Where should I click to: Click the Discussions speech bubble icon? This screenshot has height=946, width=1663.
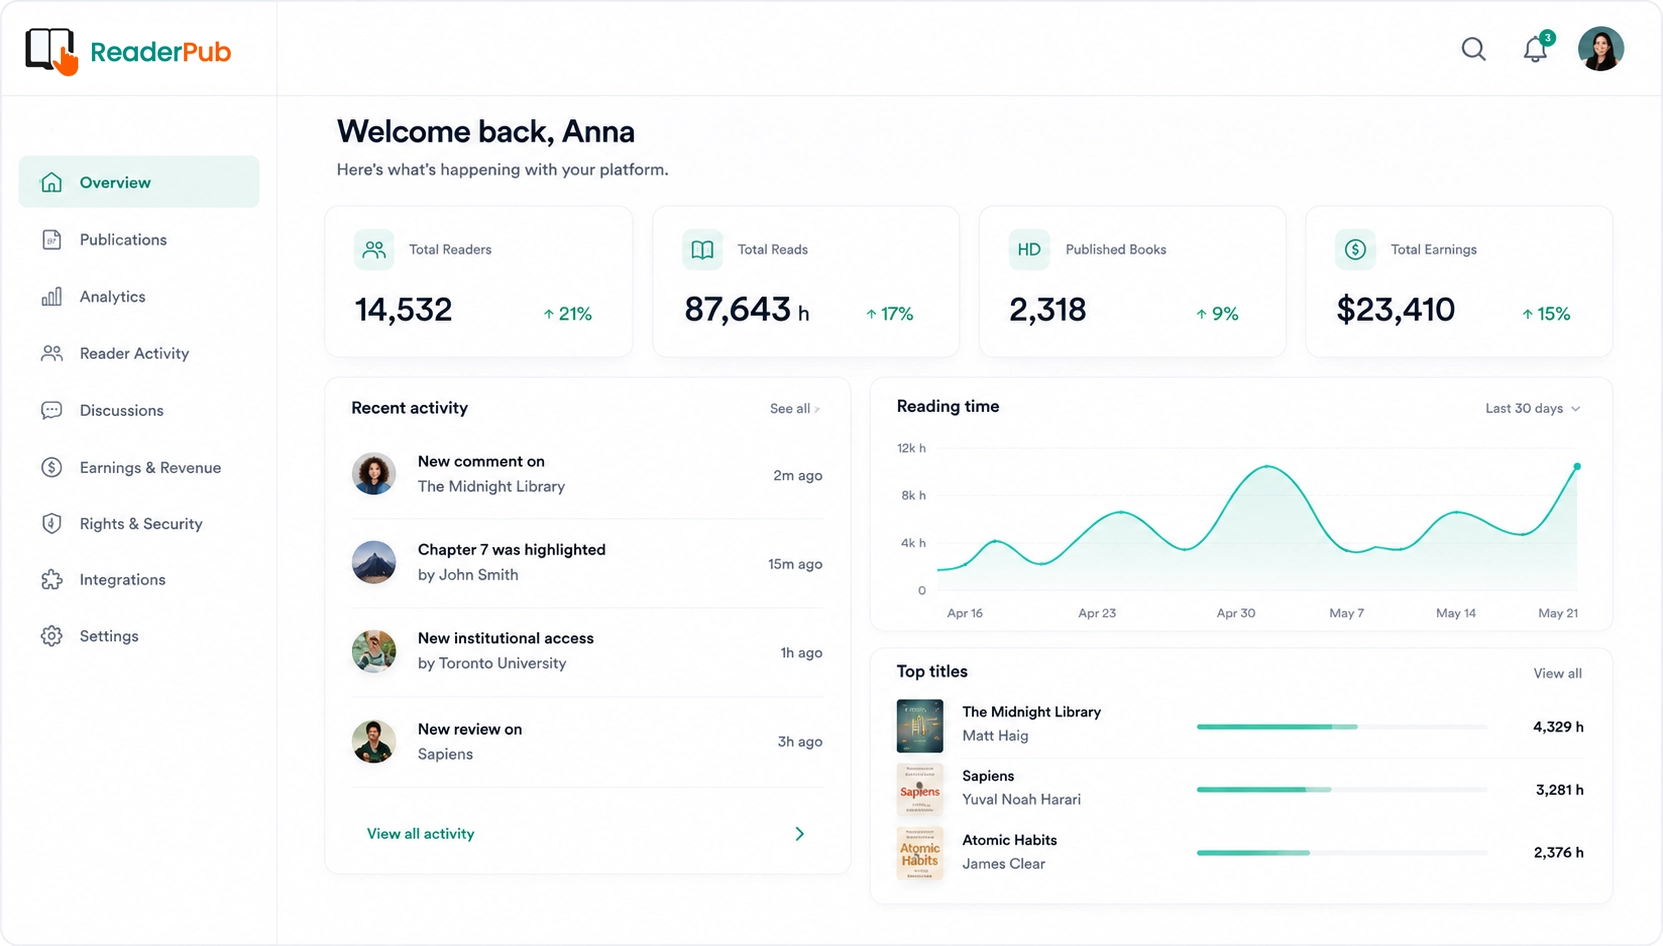(x=51, y=410)
